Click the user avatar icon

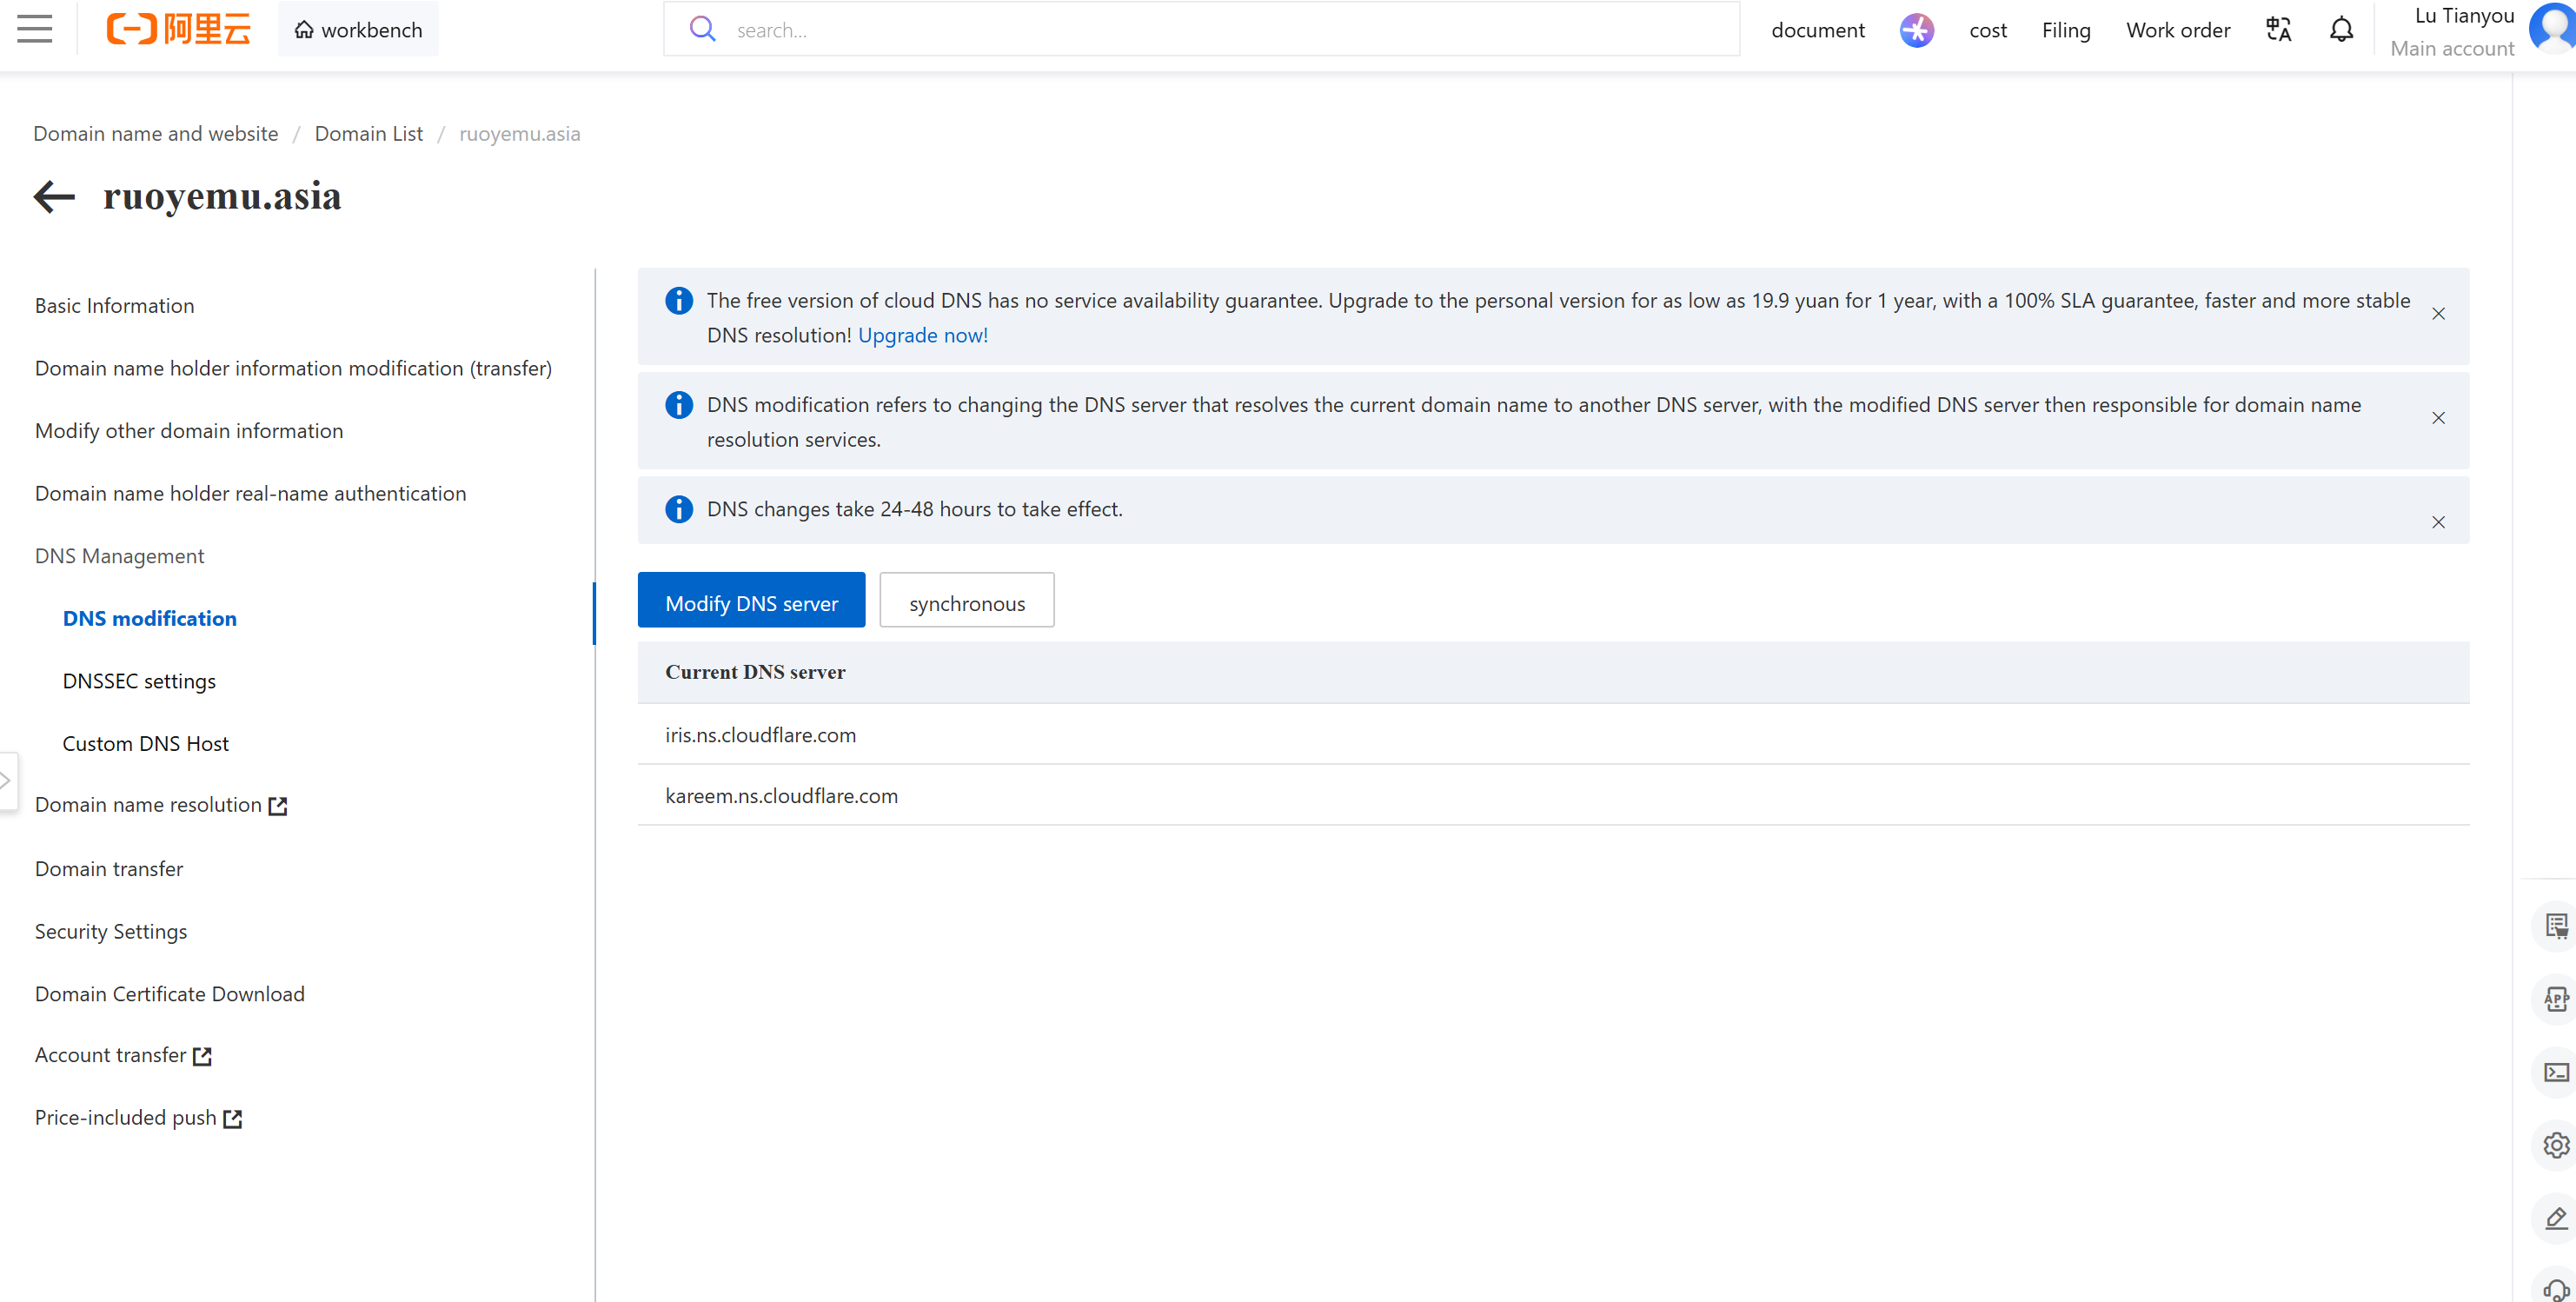2554,29
